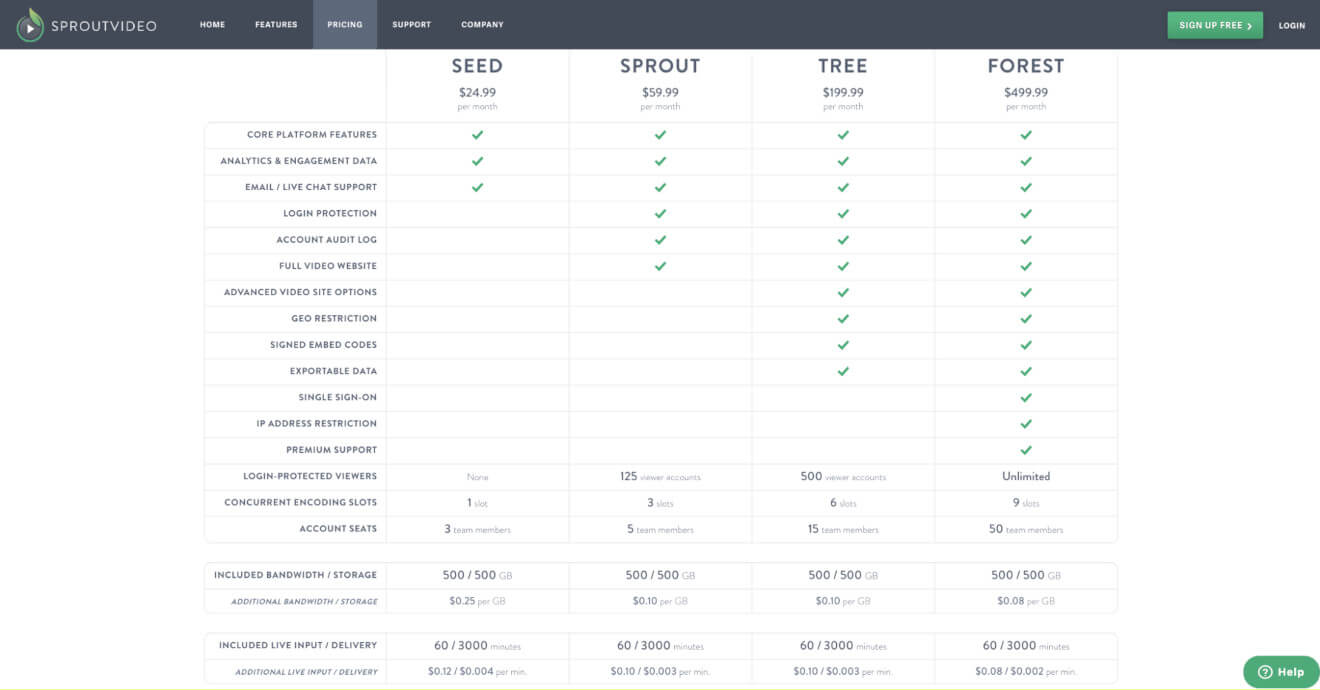Click the Core Platform Features row label
Viewport: 1320px width, 690px height.
click(x=312, y=135)
